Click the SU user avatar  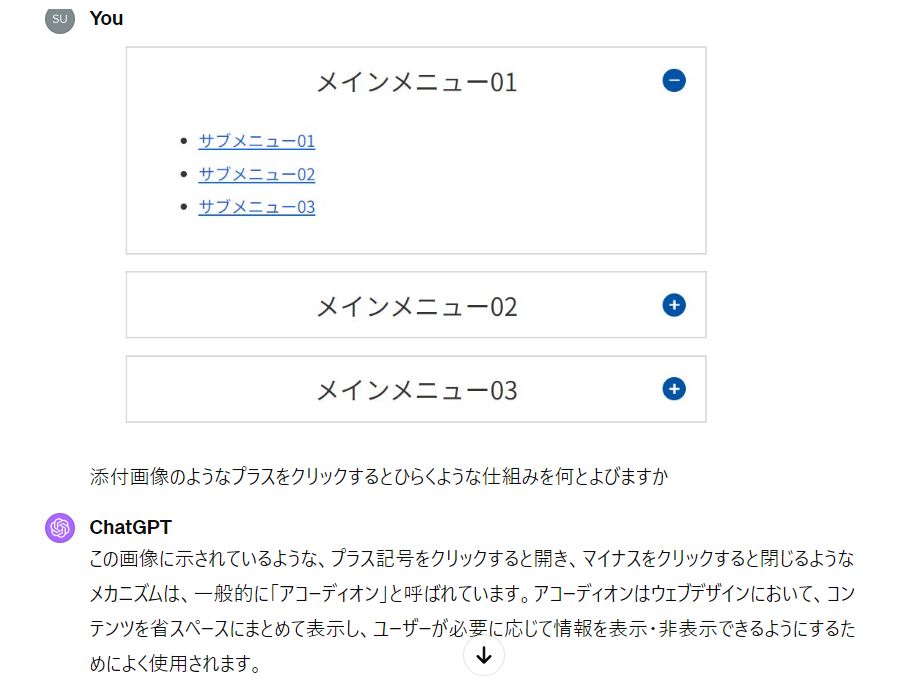pyautogui.click(x=60, y=18)
